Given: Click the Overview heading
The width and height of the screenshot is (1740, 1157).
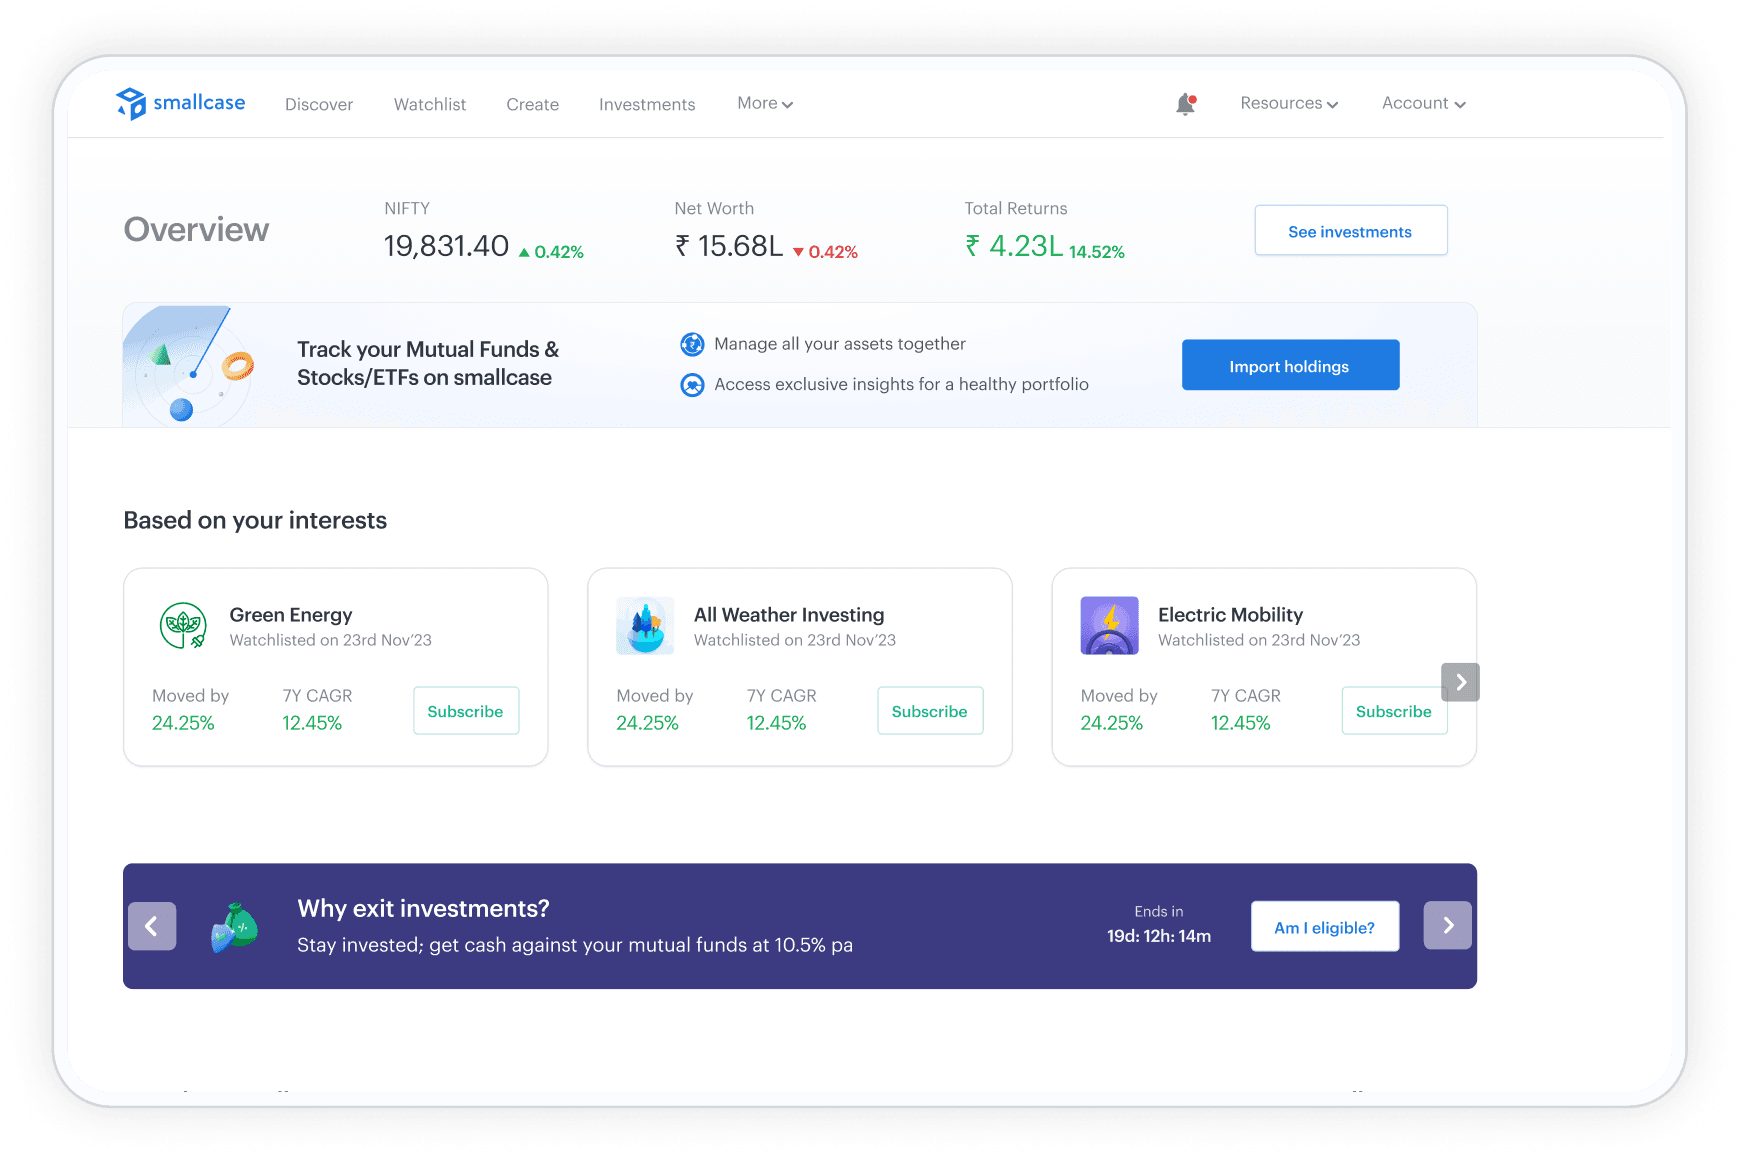Looking at the screenshot, I should pos(196,230).
